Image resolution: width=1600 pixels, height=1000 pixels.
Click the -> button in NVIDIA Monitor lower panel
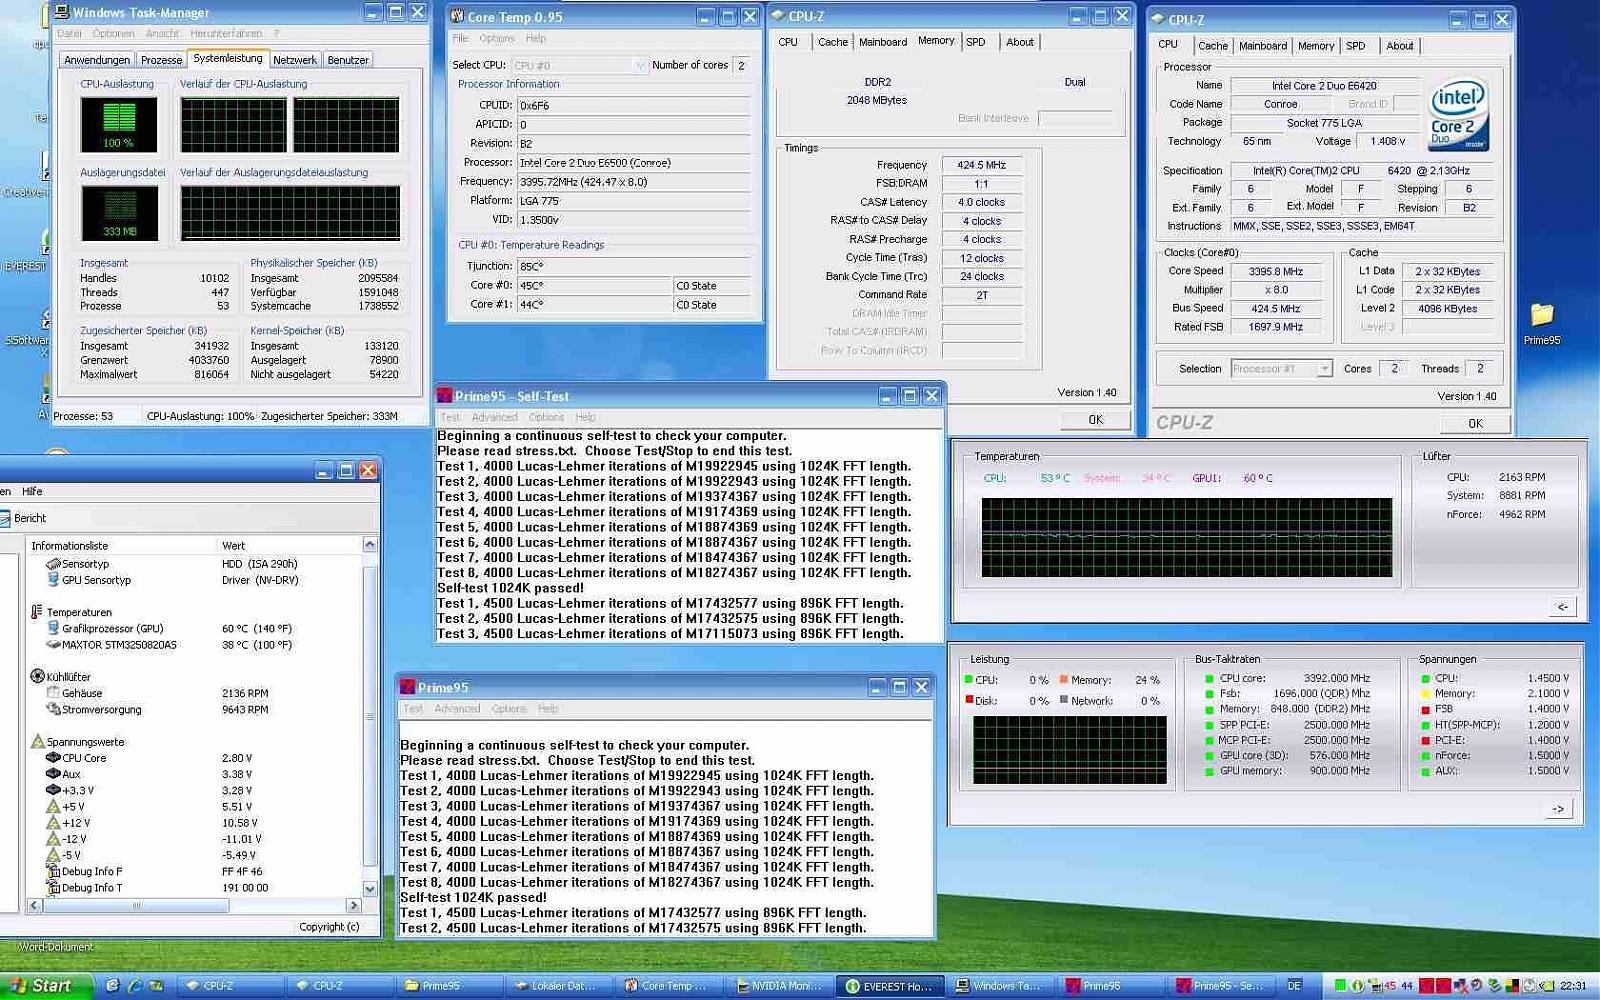coord(1558,809)
